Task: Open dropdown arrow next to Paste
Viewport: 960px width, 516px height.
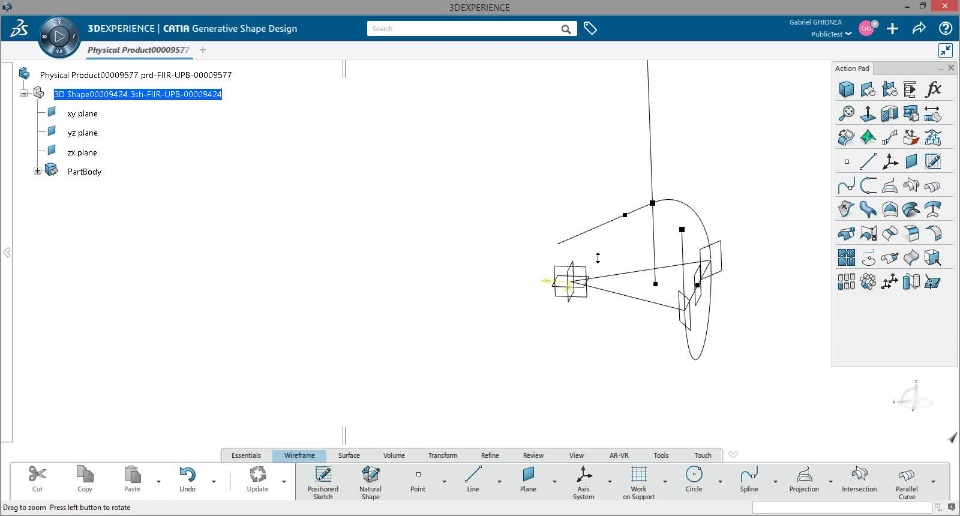Action: pyautogui.click(x=159, y=482)
